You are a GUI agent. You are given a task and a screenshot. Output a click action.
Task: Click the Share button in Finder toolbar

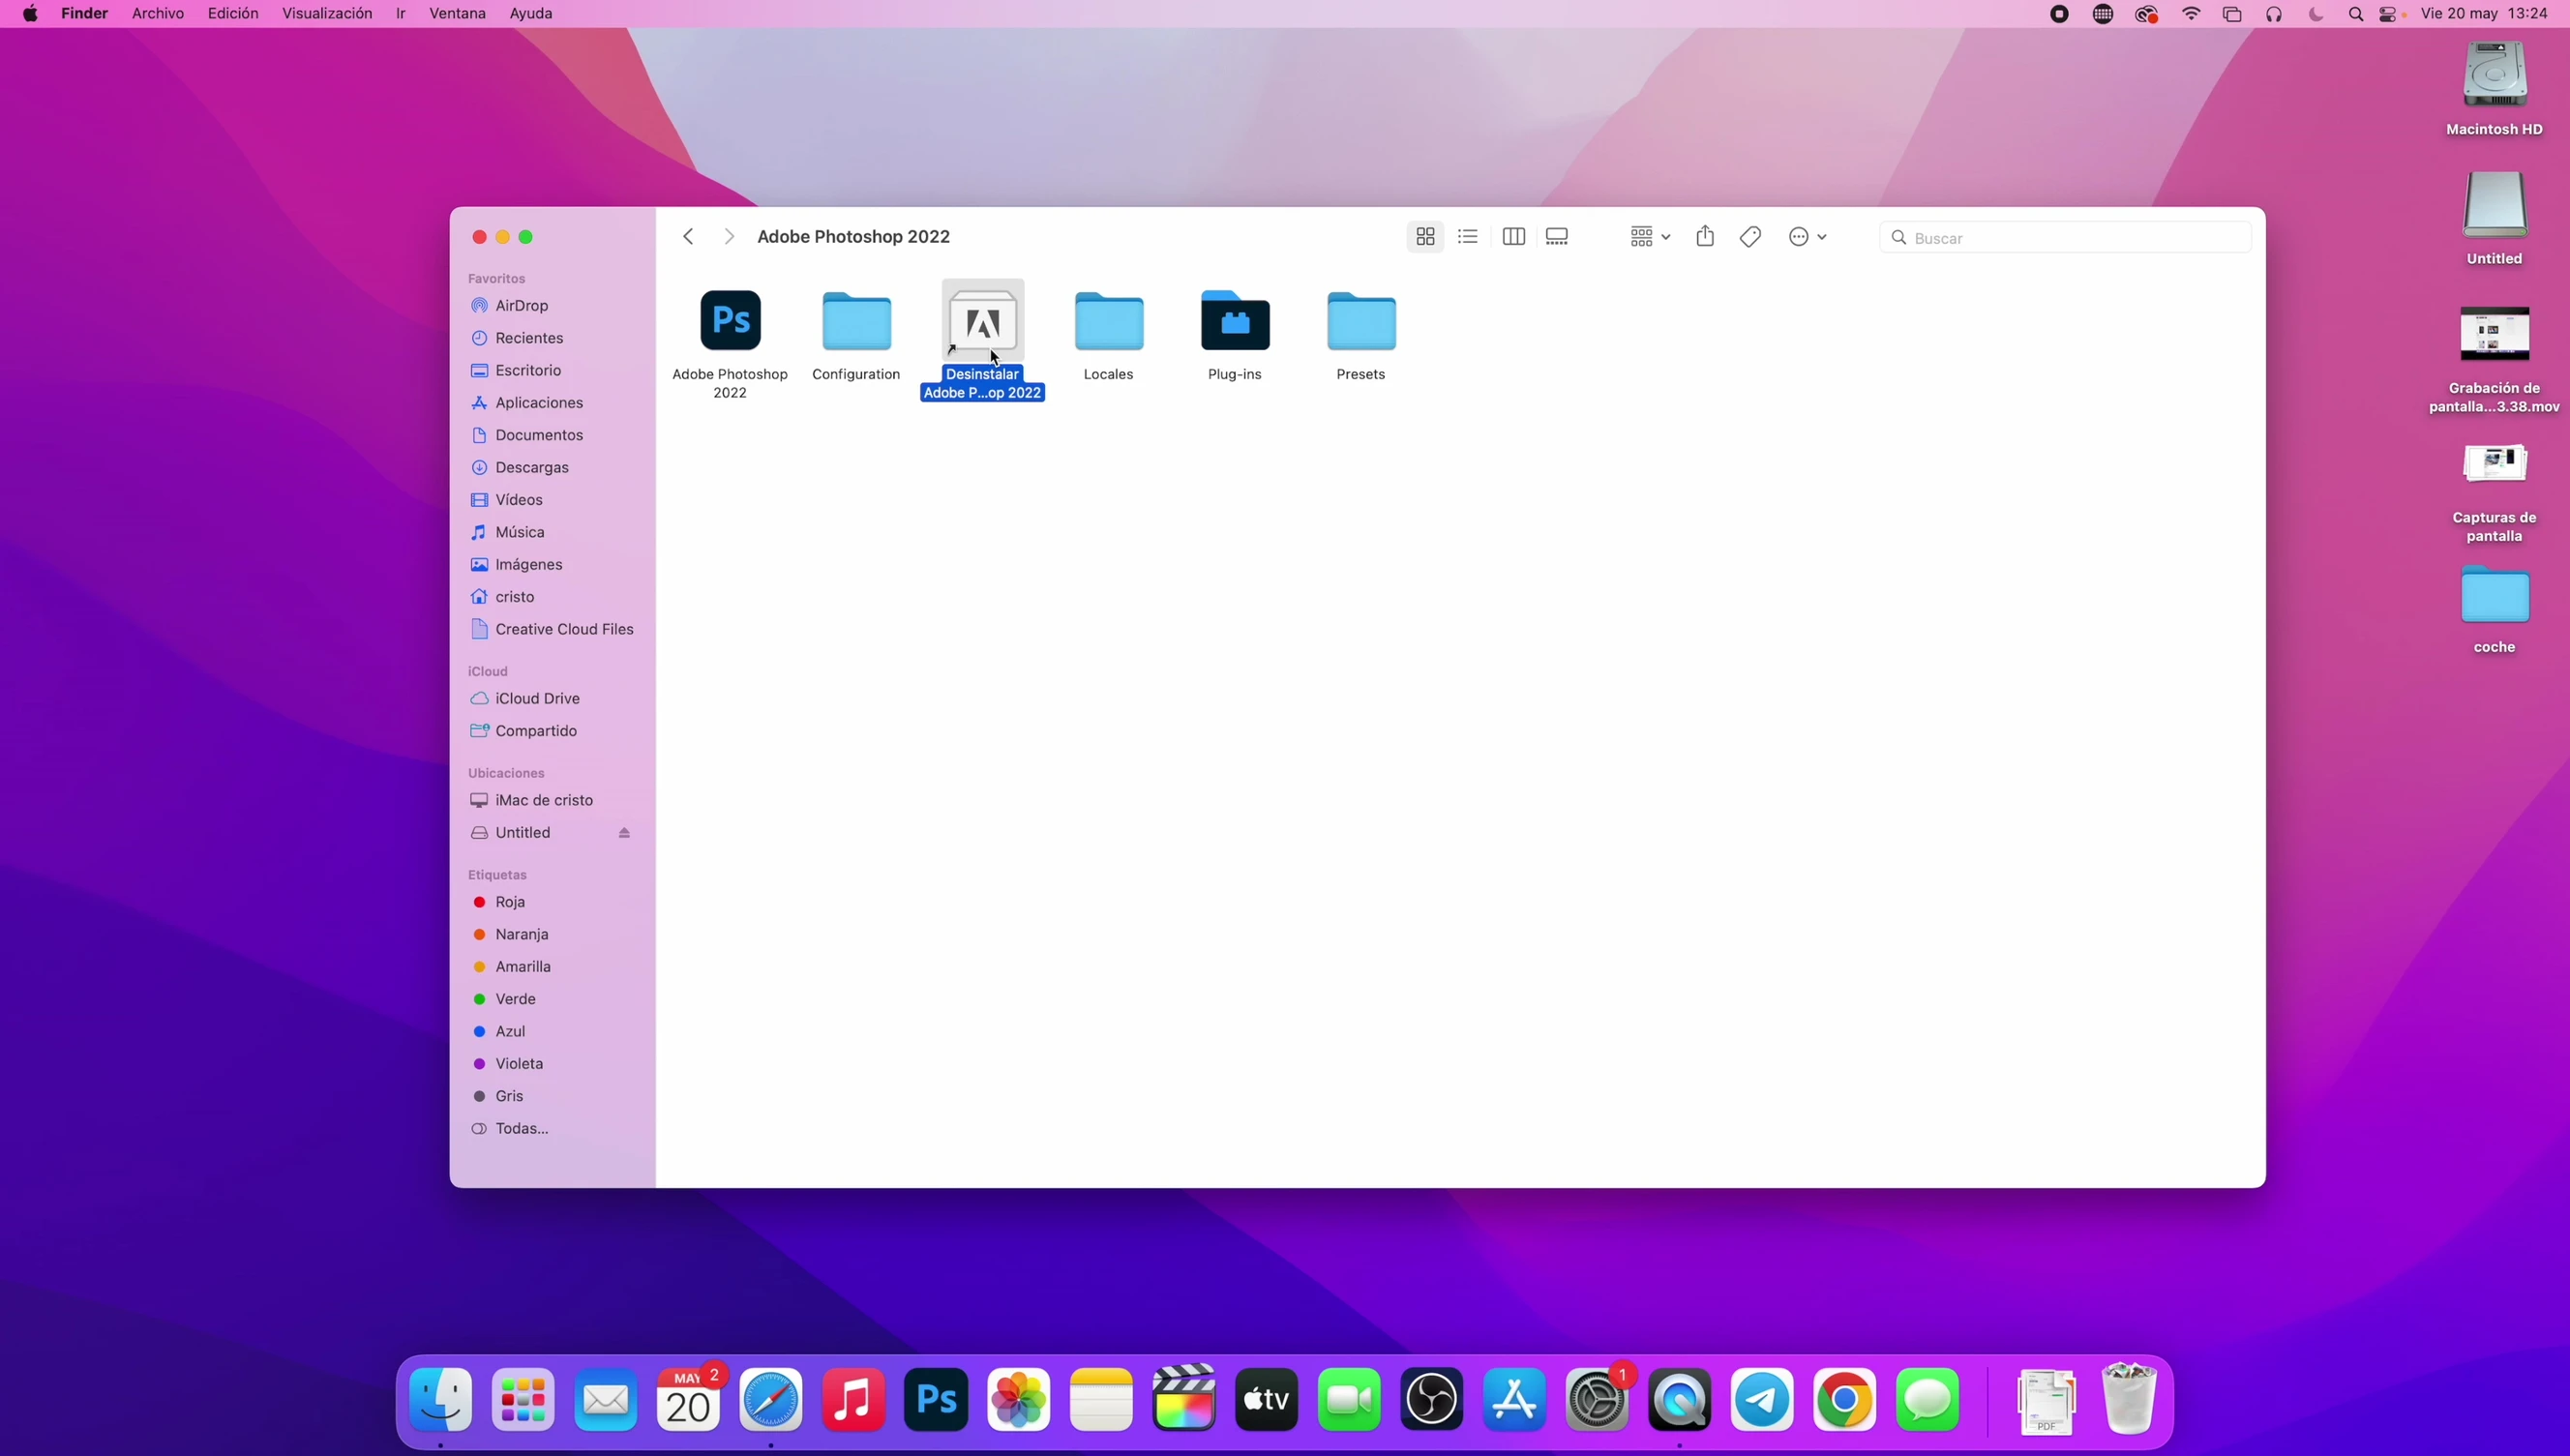tap(1705, 237)
